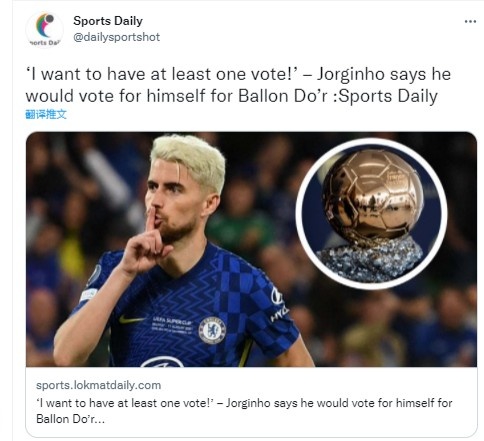Open the Sports Daily profile avatar
Viewport: 484px width, 441px height.
[x=44, y=29]
